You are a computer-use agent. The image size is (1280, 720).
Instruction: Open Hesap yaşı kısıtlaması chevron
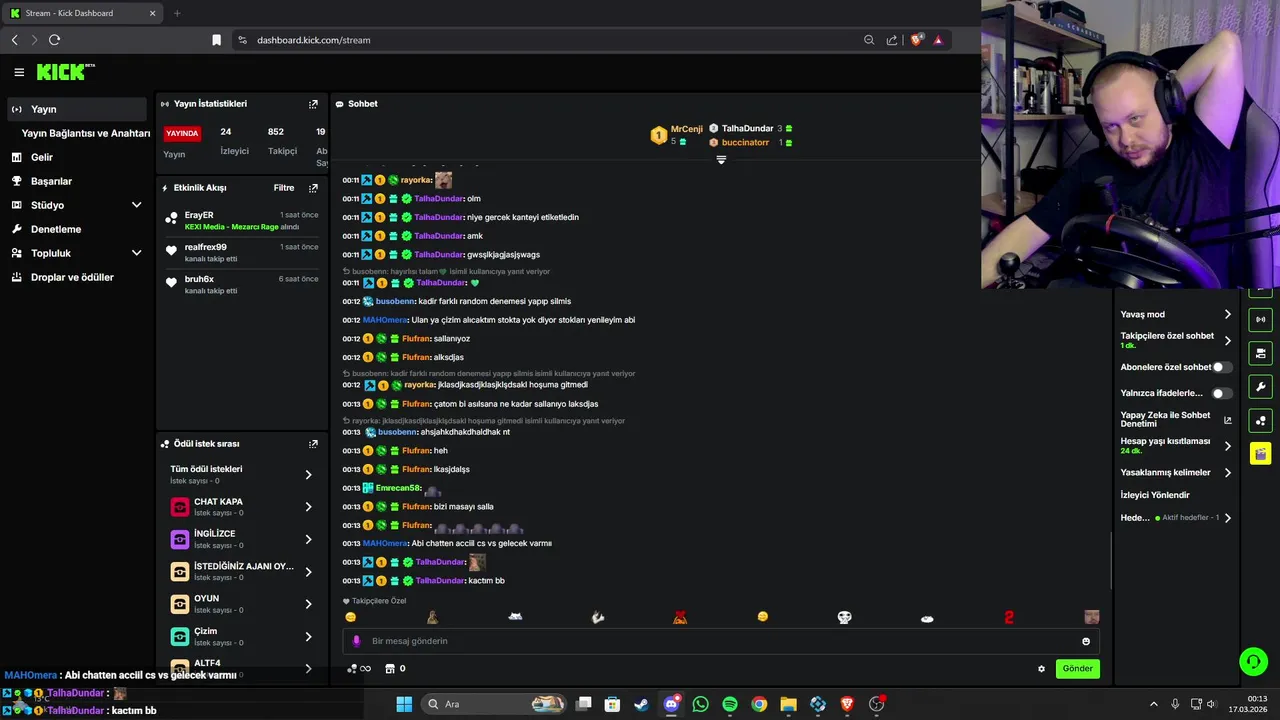pyautogui.click(x=1228, y=446)
